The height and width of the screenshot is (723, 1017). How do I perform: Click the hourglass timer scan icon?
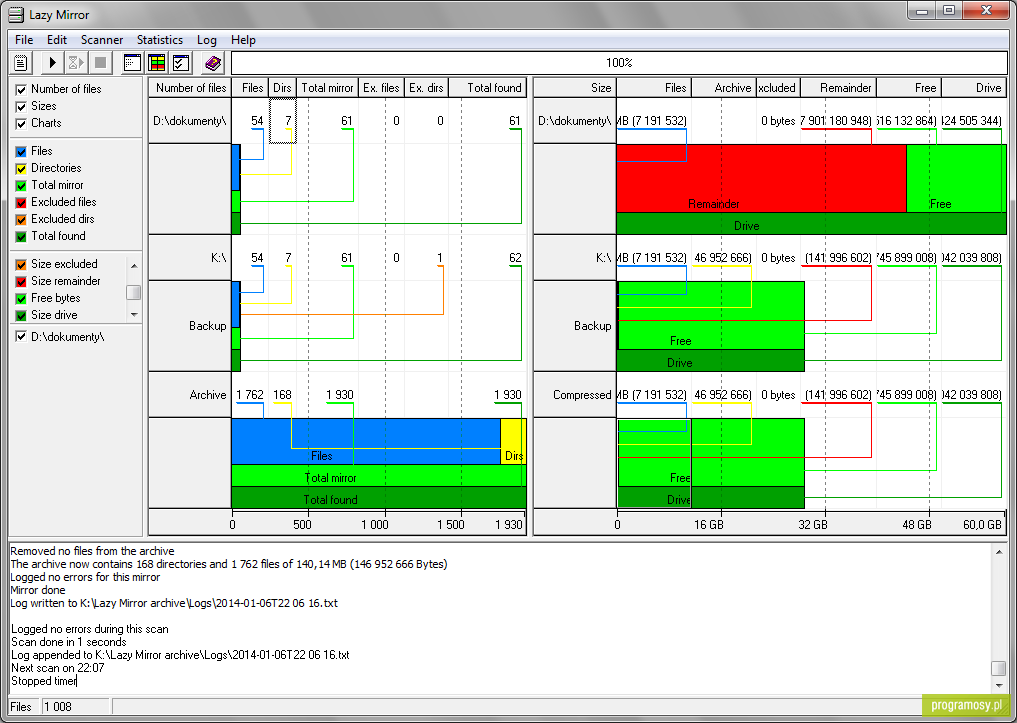click(76, 63)
